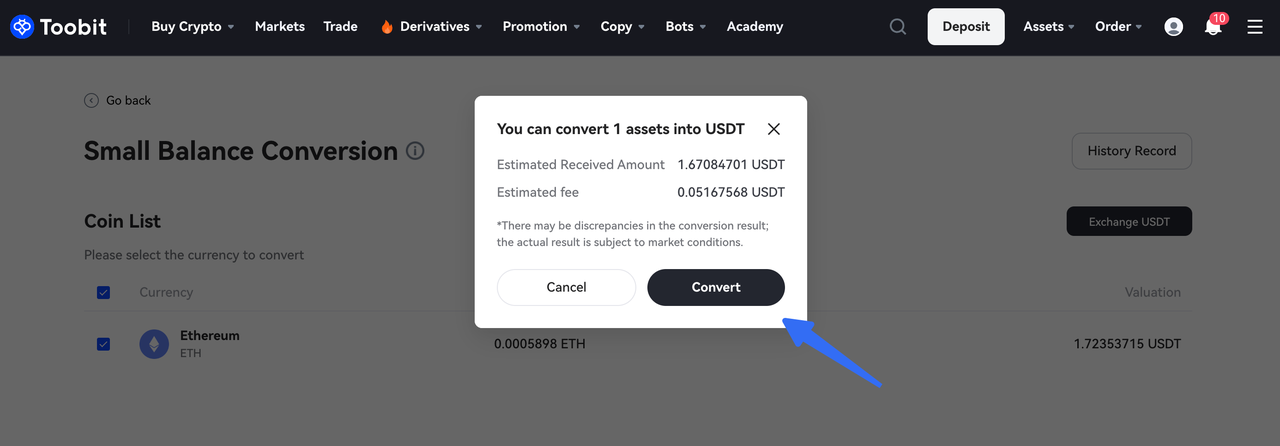The image size is (1280, 446).
Task: Open the History Record button
Action: [x=1132, y=151]
